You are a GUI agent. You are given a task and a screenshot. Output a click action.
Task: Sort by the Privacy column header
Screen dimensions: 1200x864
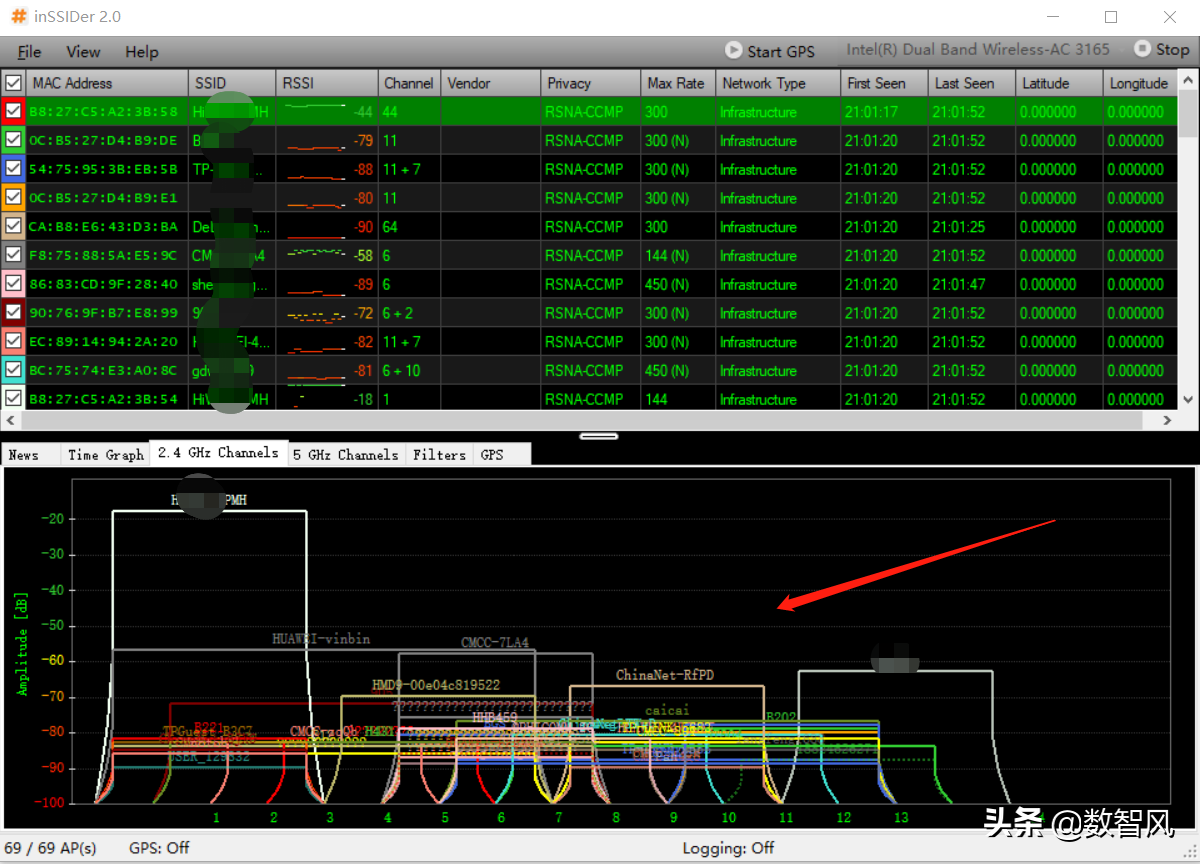coord(590,83)
